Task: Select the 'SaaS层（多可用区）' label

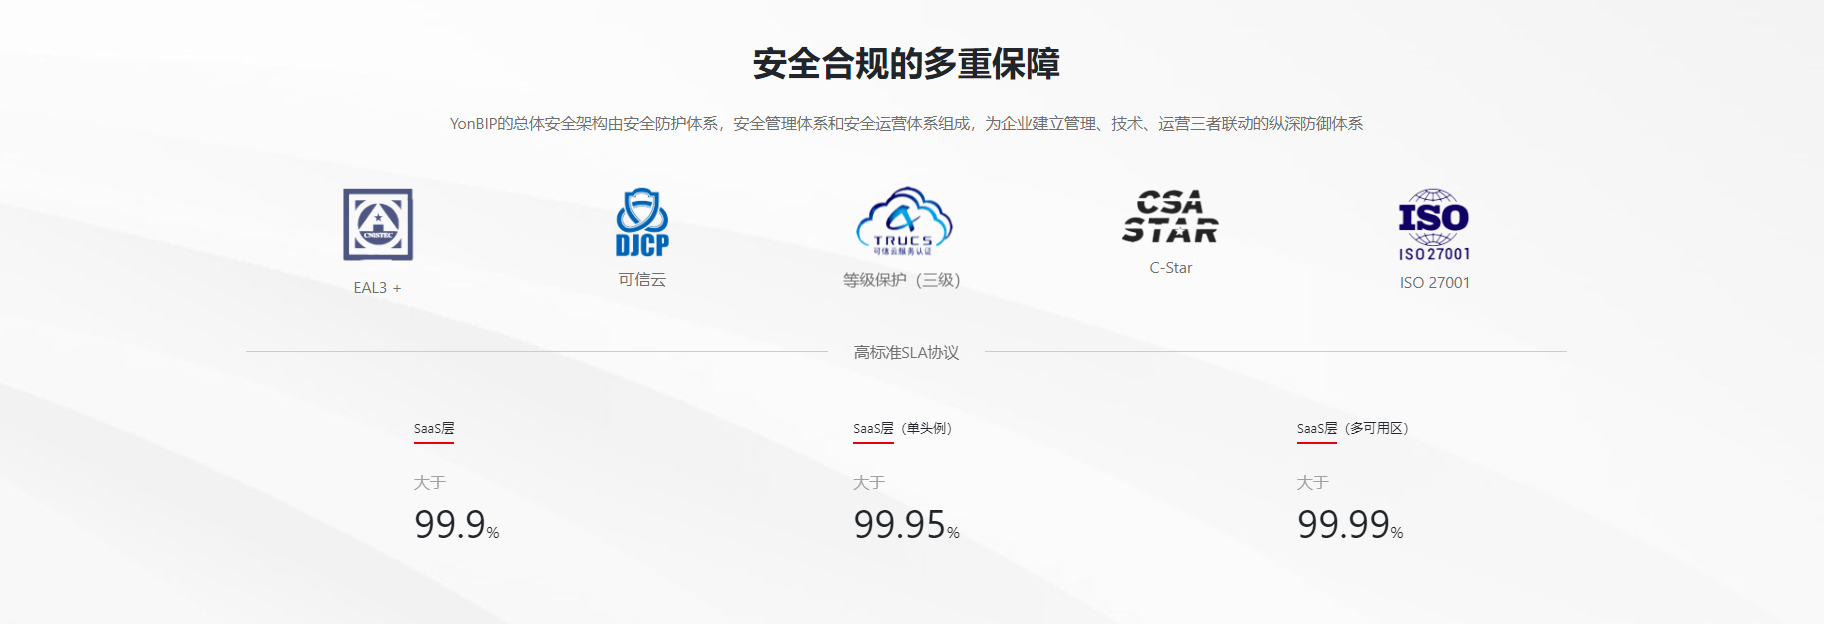Action: pyautogui.click(x=1353, y=428)
